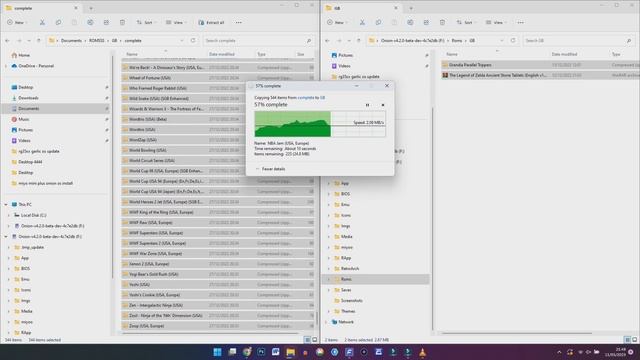Image resolution: width=640 pixels, height=360 pixels.
Task: Open OneDrive - Personal in sidebar
Action: pos(36,66)
